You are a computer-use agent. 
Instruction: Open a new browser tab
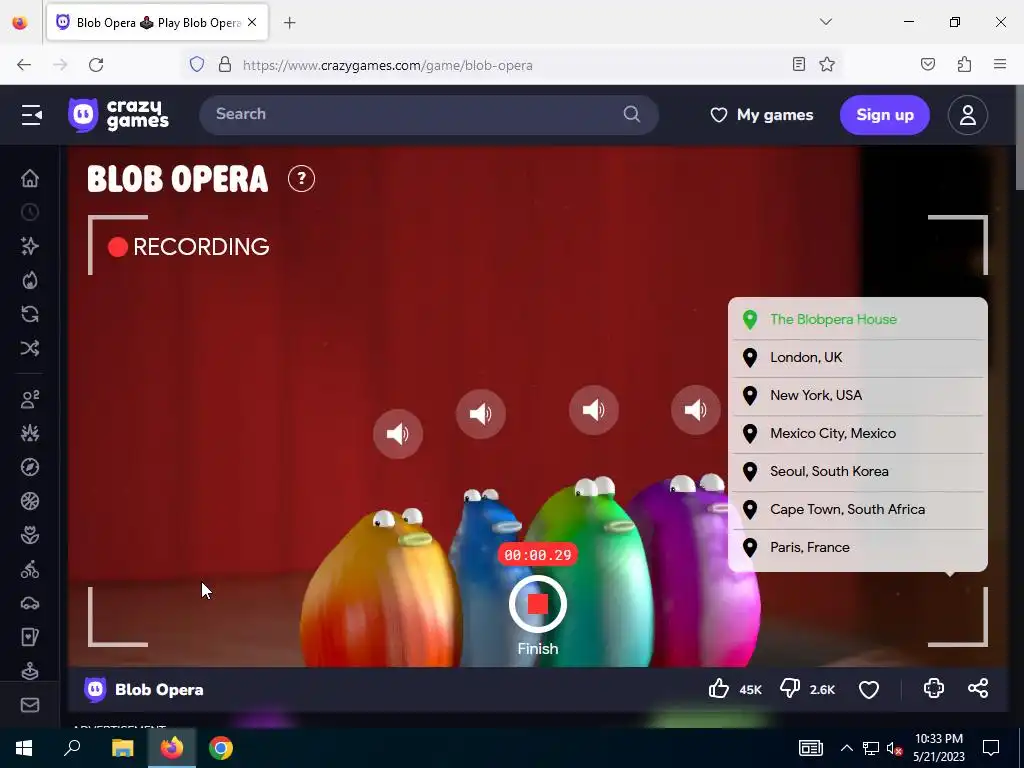(x=289, y=23)
